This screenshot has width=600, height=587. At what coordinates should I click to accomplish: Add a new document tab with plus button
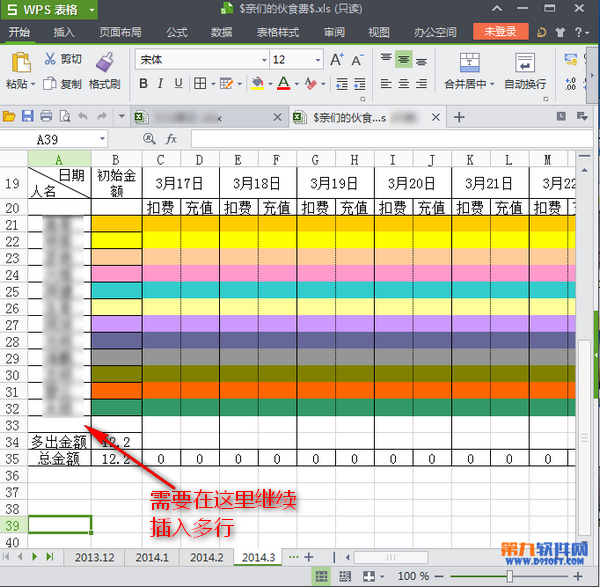460,117
